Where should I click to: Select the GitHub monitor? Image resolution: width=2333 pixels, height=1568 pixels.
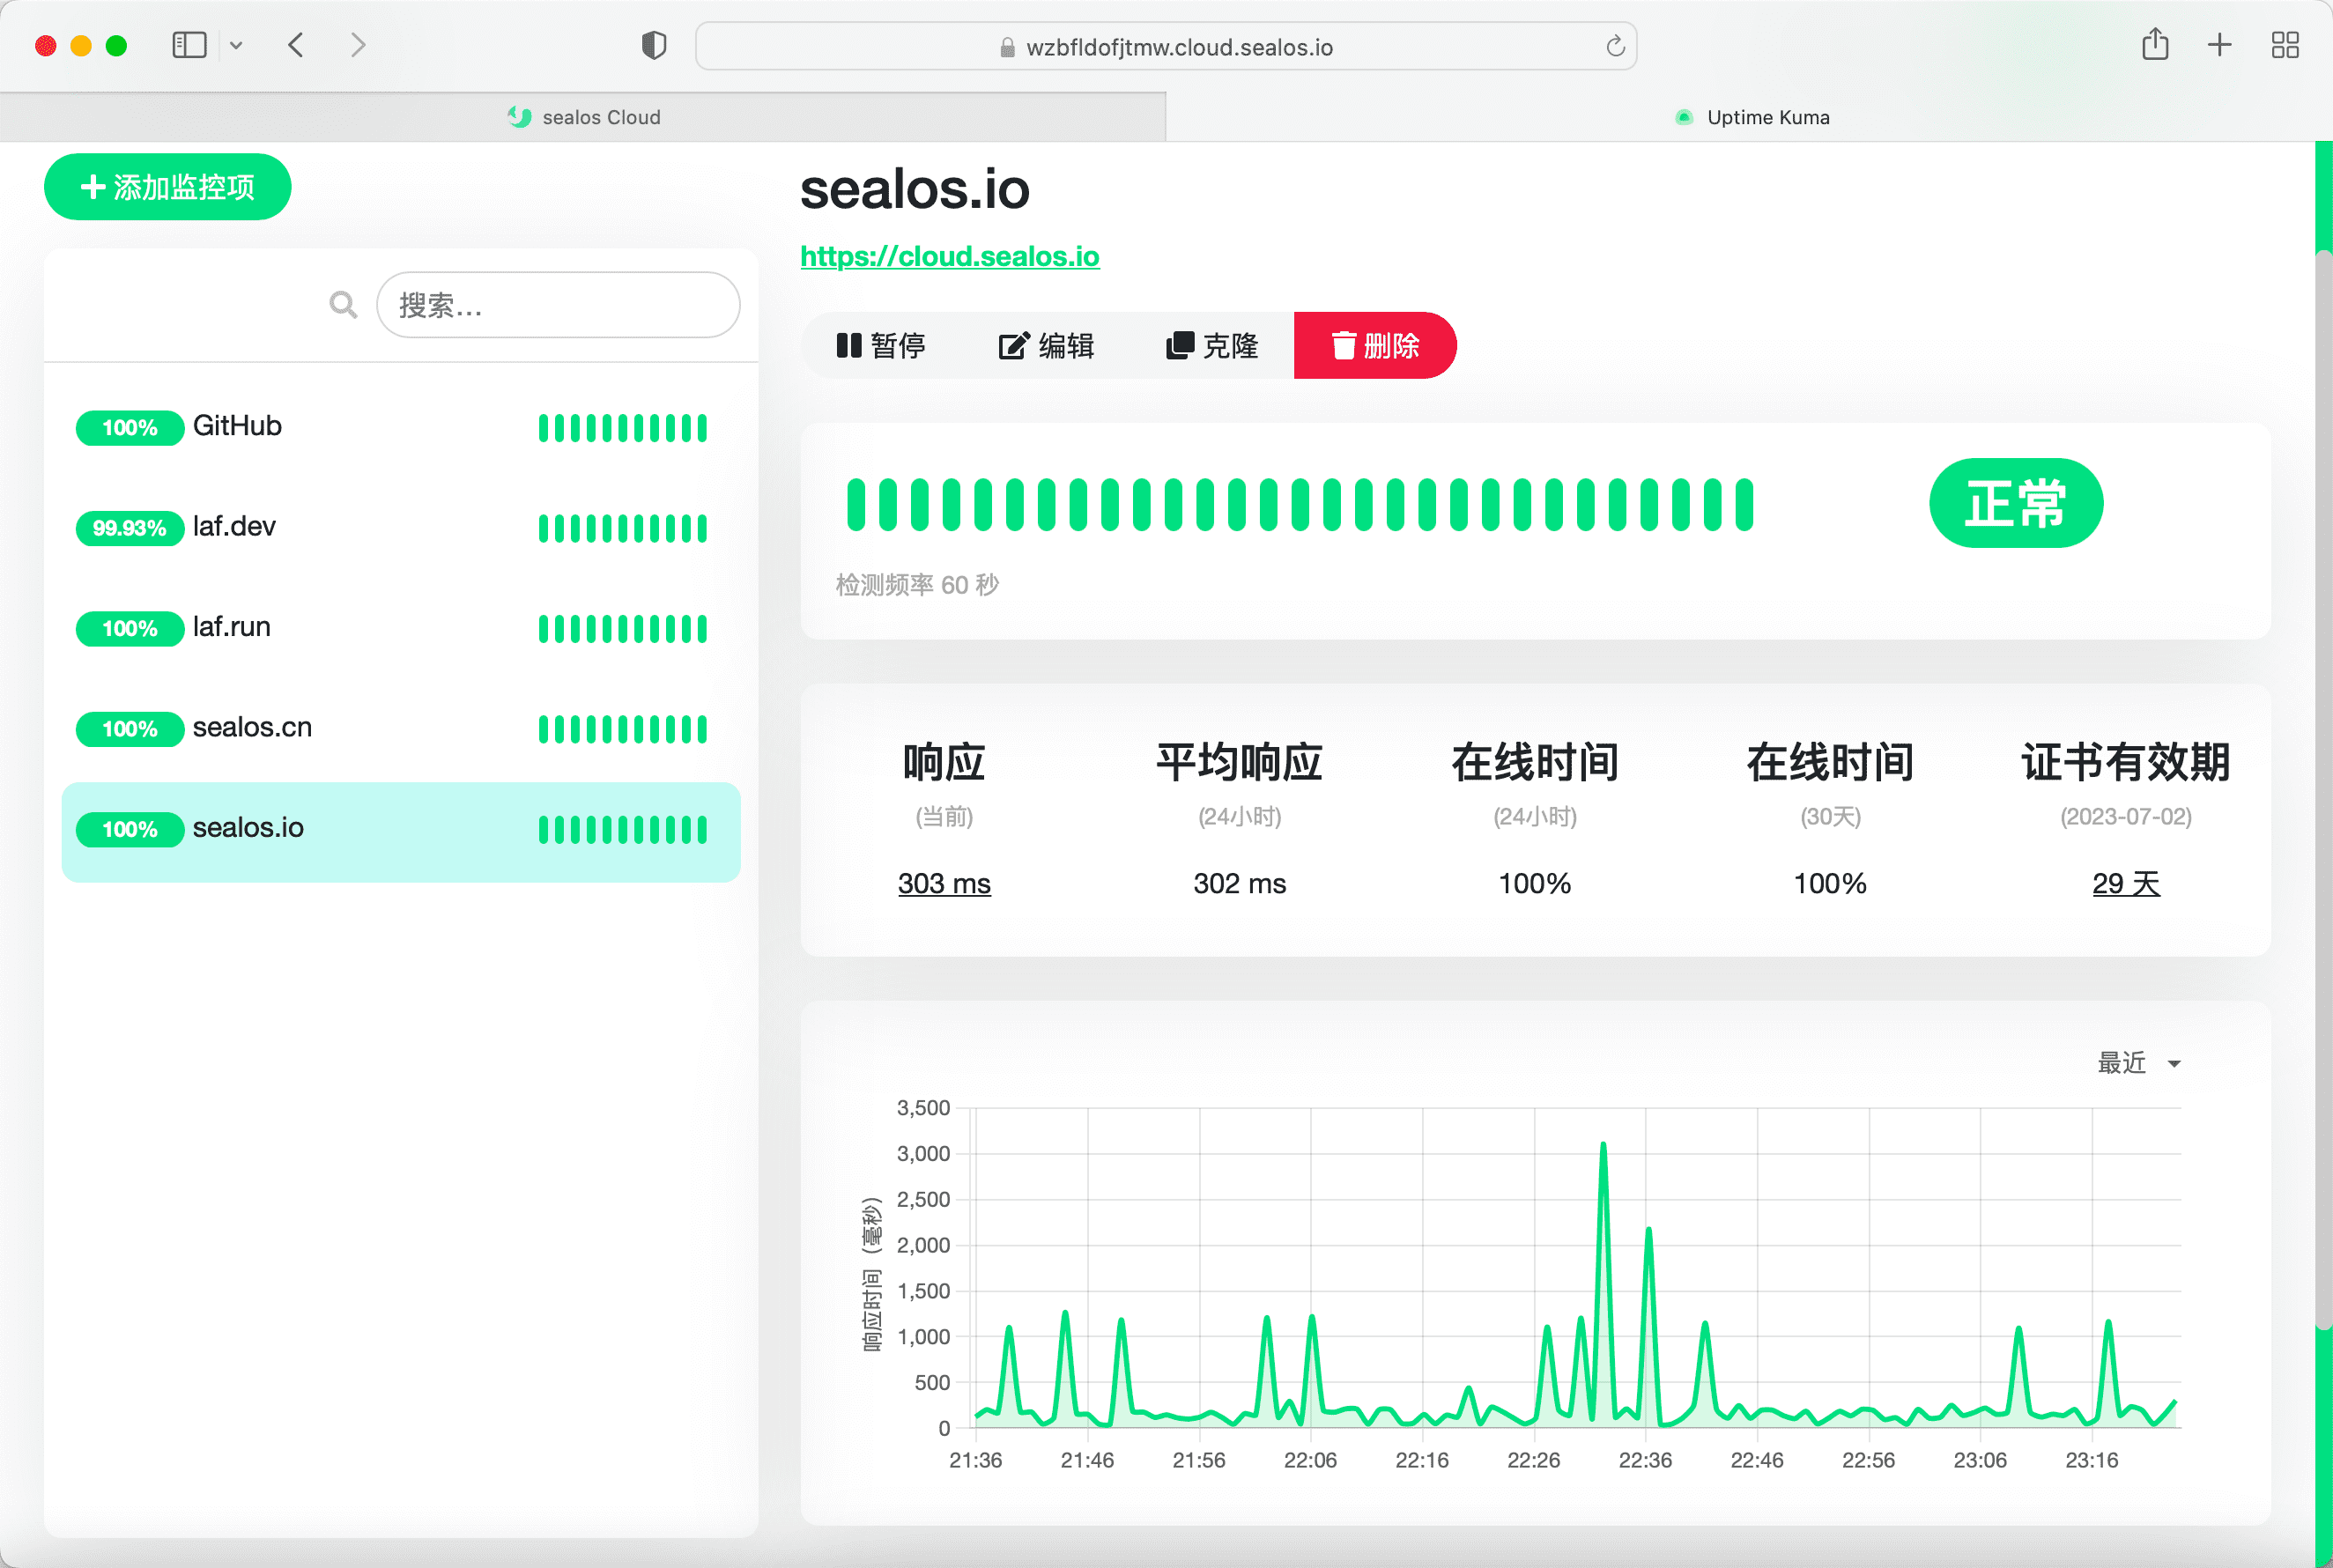click(401, 428)
